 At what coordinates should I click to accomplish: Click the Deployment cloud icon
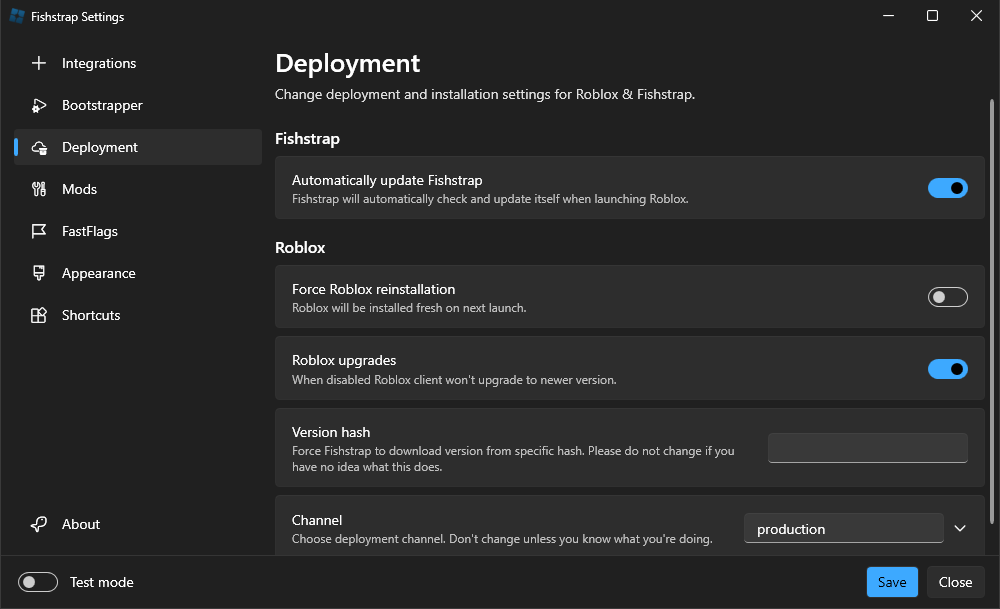39,147
